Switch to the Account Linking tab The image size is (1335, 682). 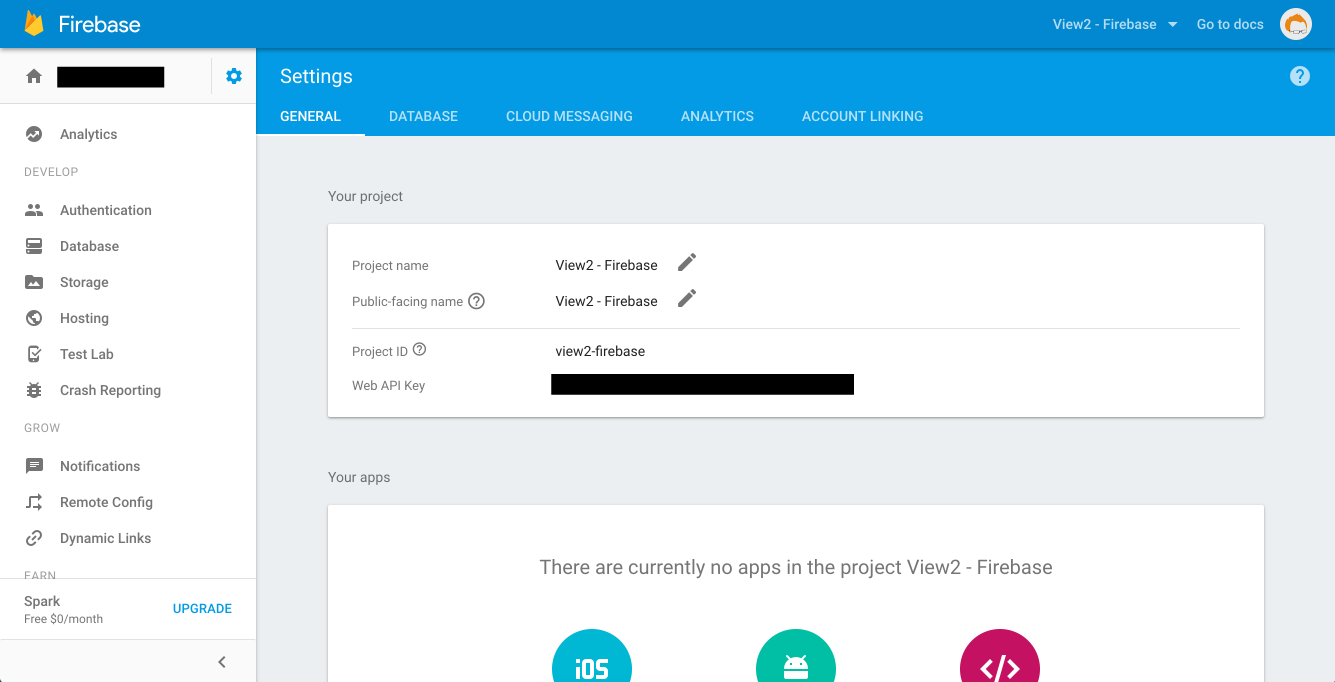pos(862,116)
